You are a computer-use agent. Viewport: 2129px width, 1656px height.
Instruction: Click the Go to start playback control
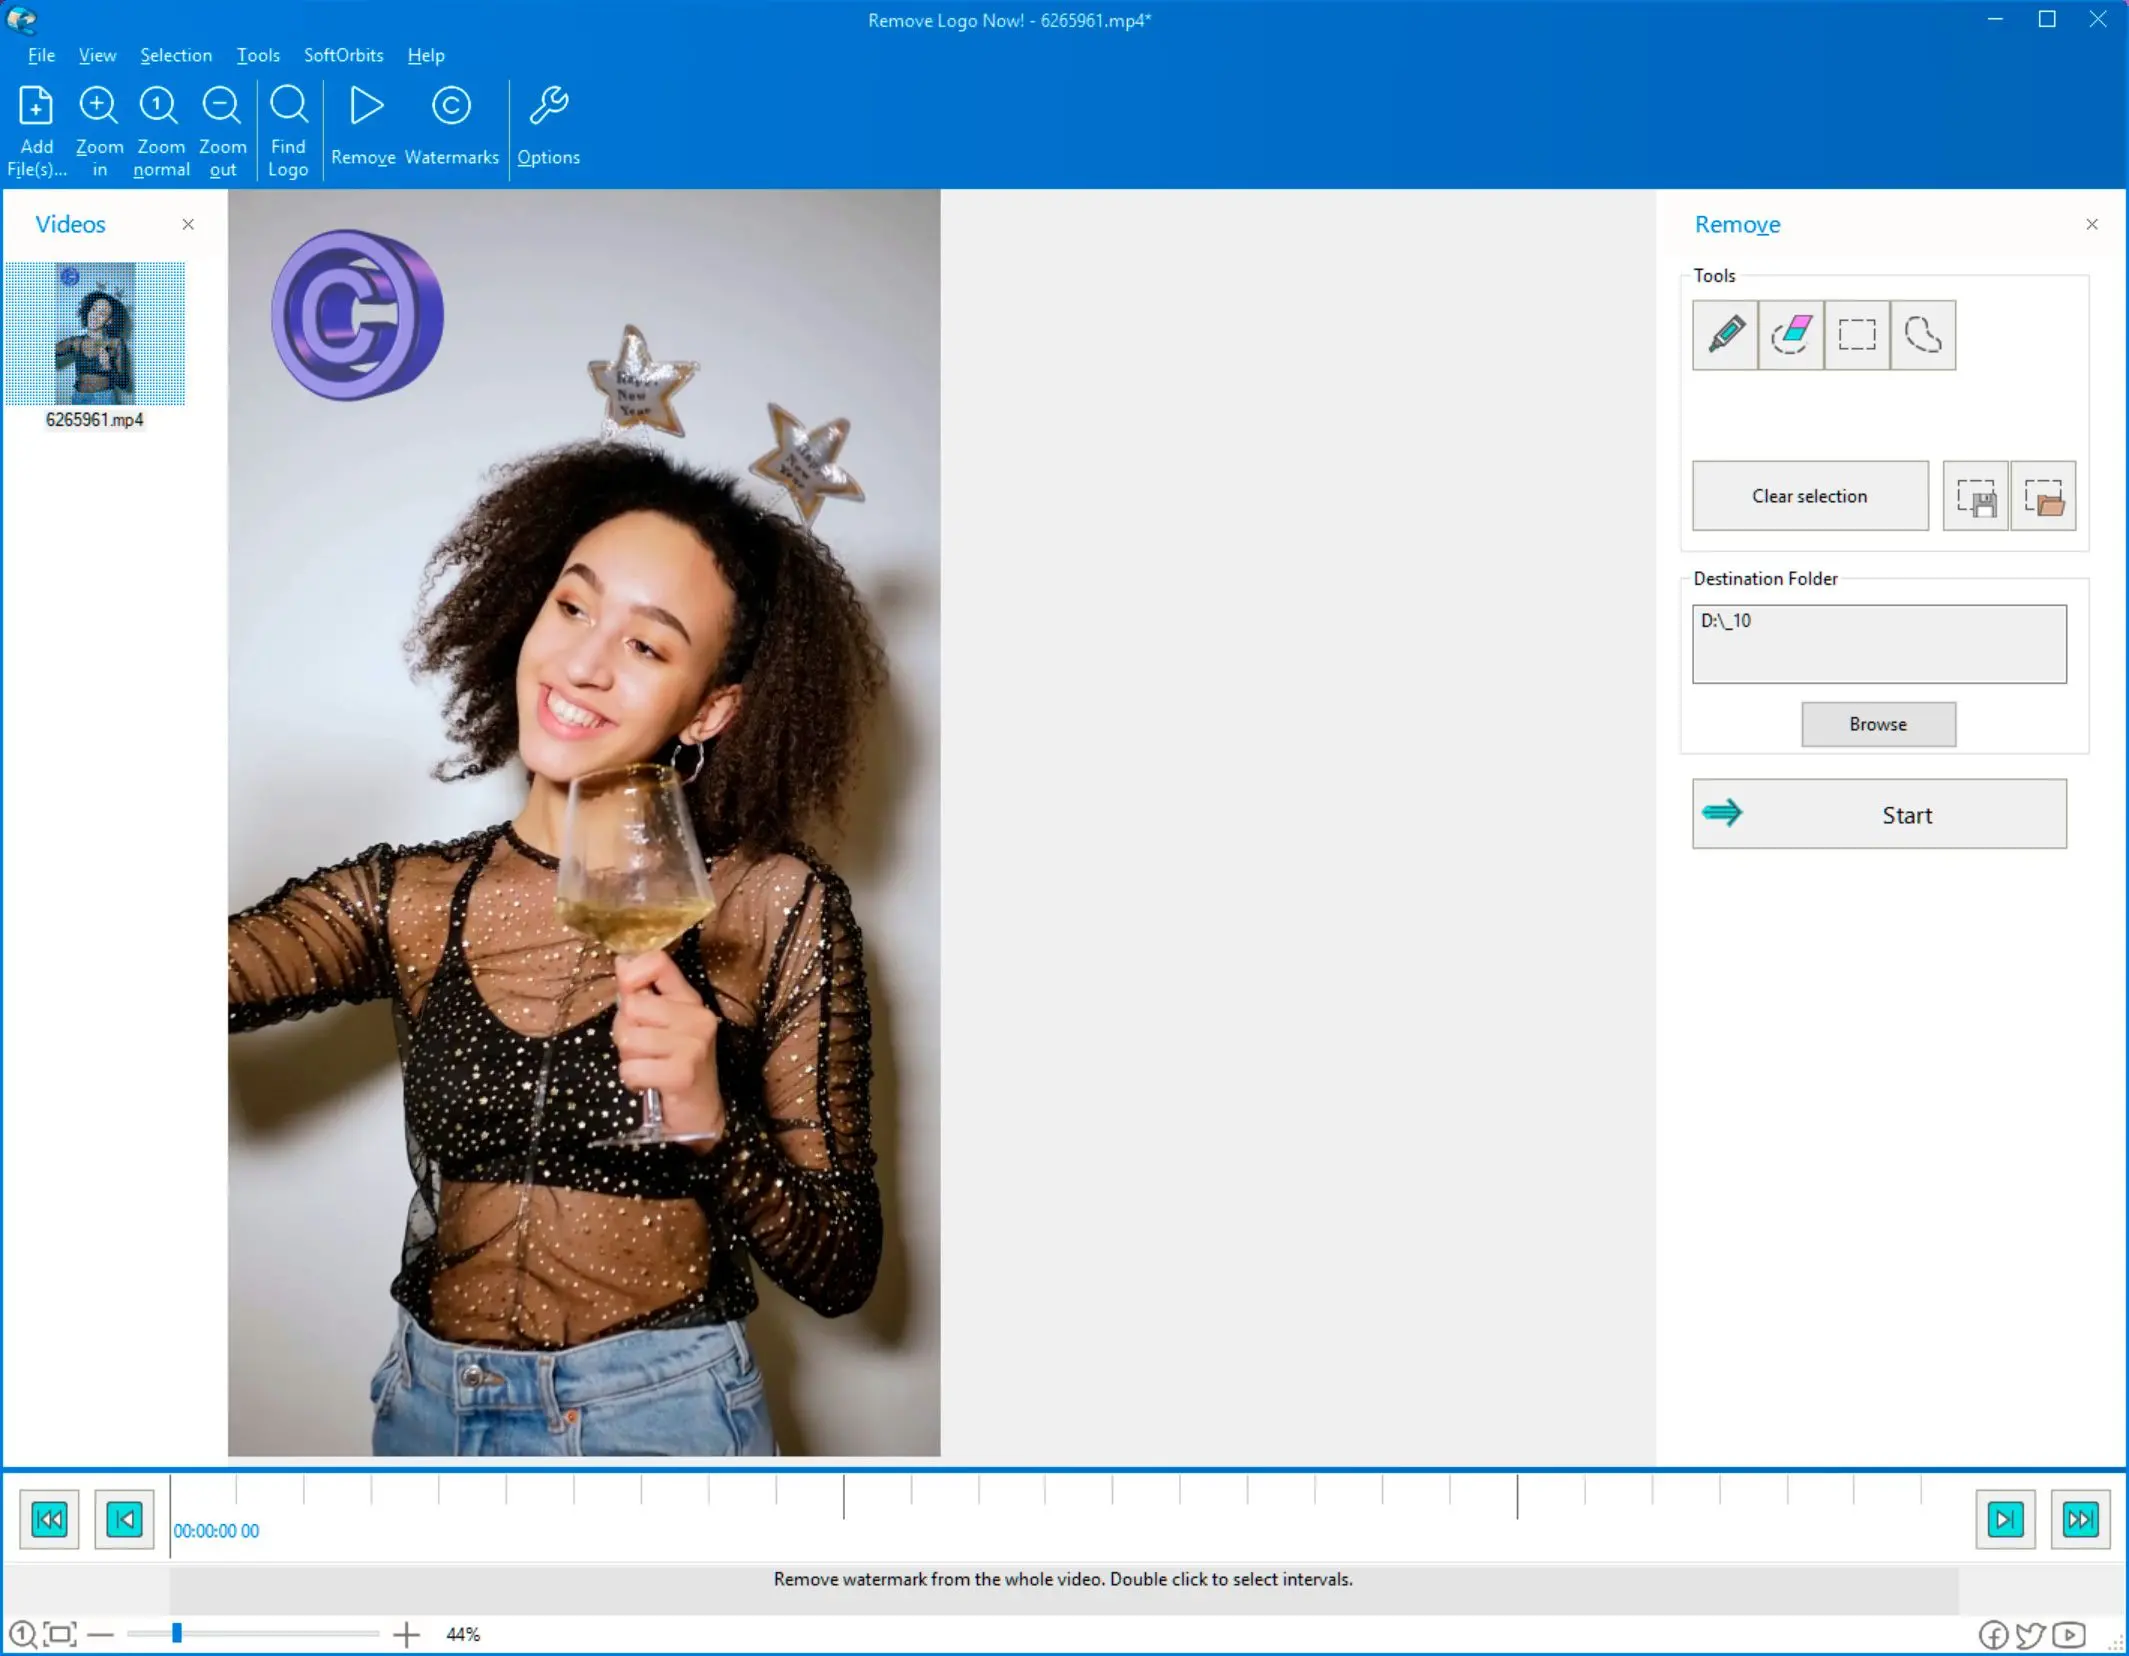point(48,1518)
